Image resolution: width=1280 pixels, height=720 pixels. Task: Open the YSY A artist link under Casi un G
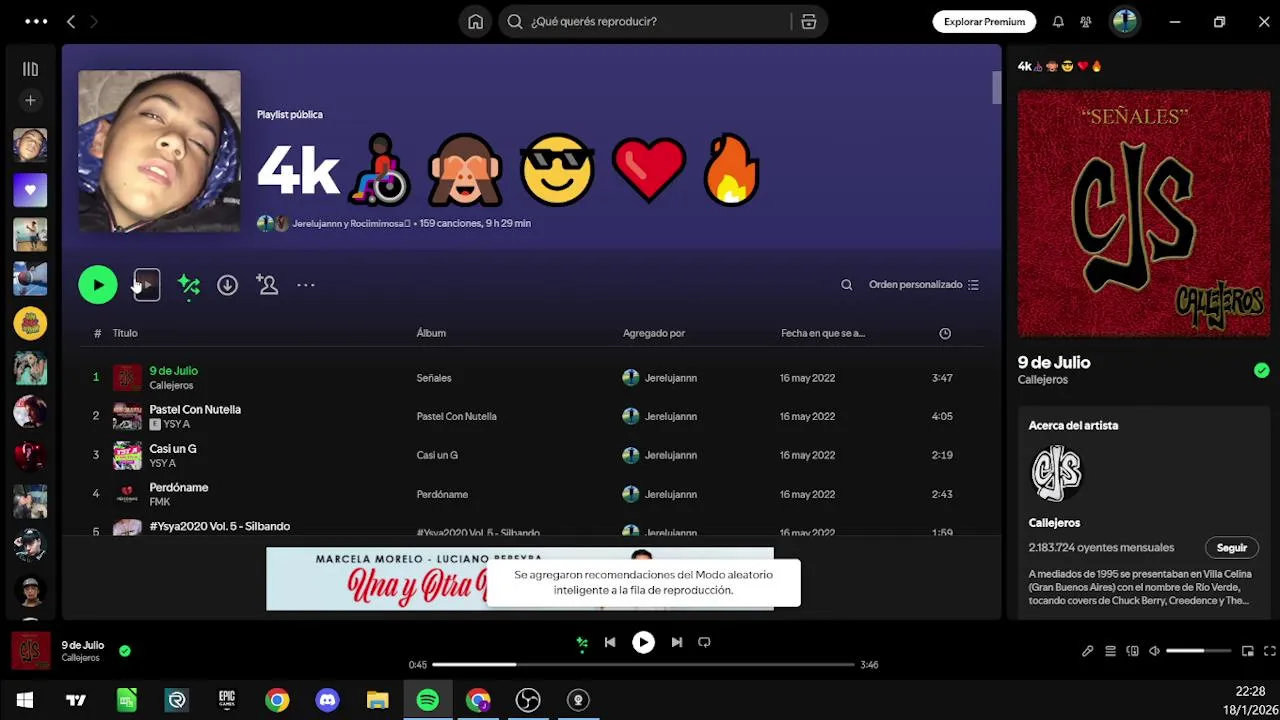tap(163, 463)
